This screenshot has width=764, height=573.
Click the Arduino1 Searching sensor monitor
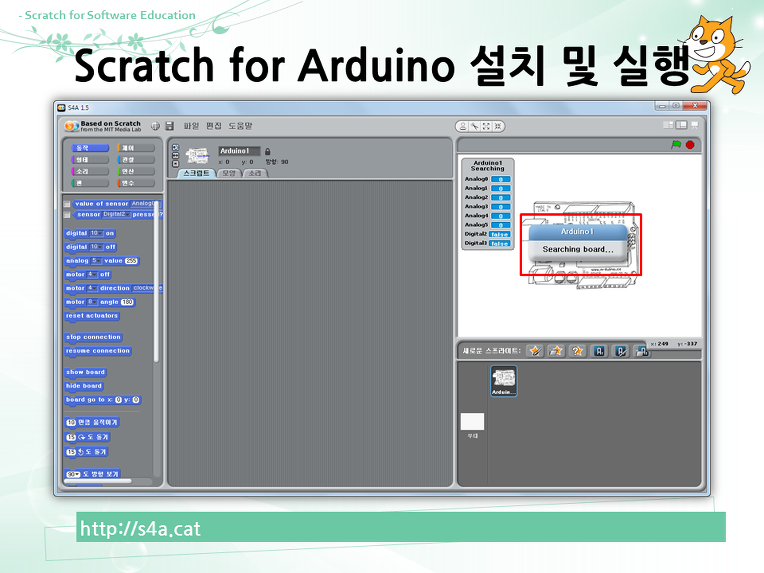pyautogui.click(x=487, y=204)
